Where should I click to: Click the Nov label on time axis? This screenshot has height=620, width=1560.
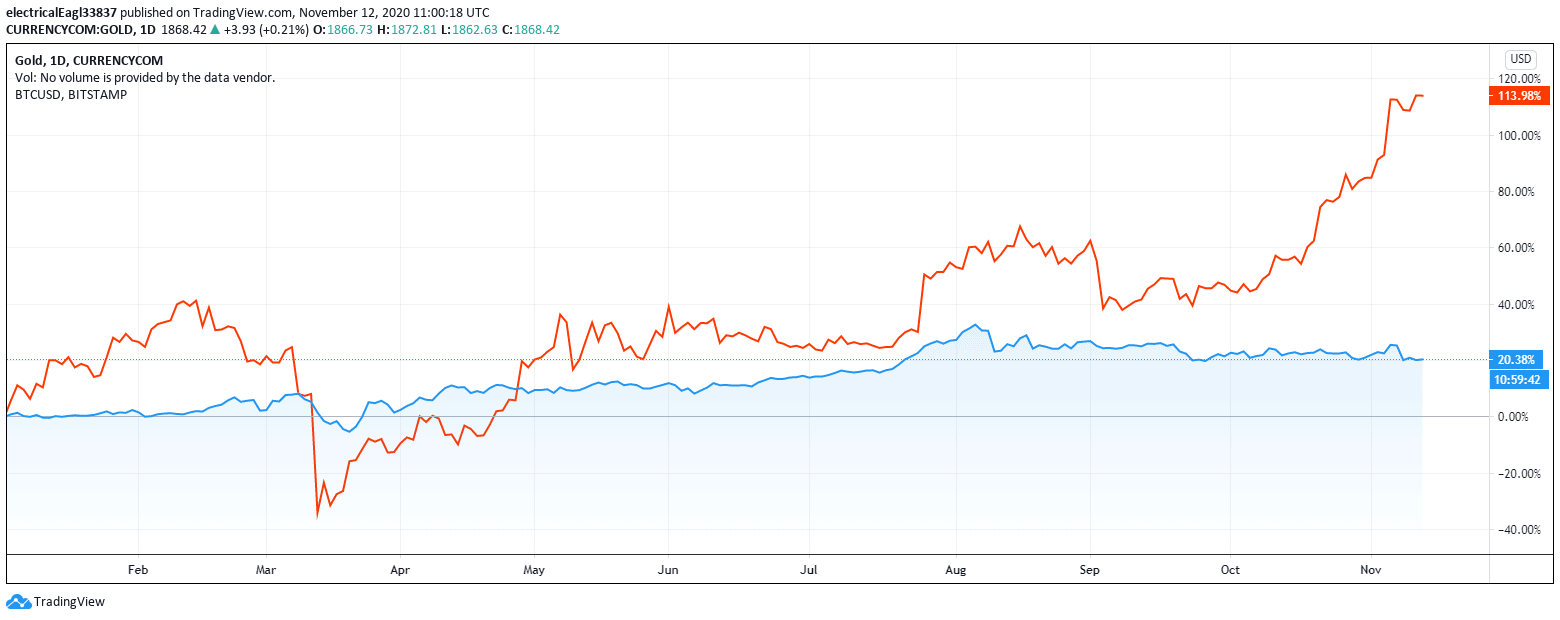point(1372,570)
